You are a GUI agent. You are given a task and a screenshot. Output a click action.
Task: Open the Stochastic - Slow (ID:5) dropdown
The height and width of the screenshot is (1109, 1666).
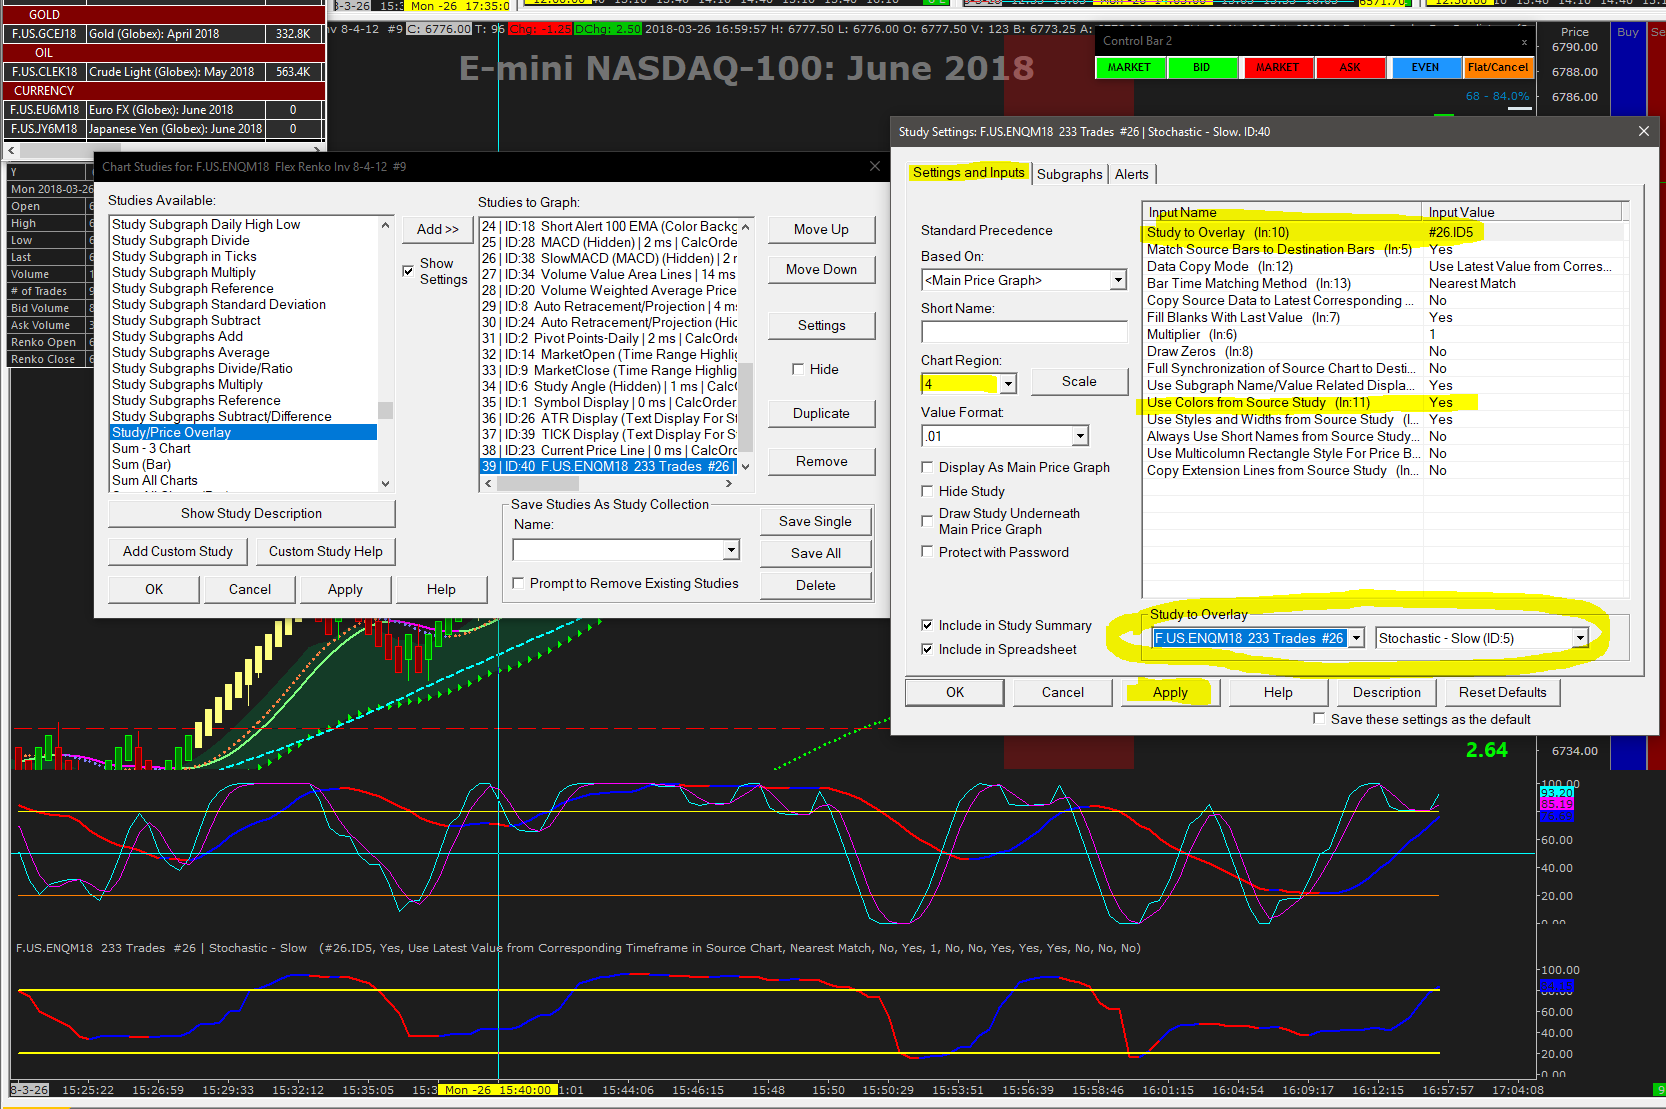1580,638
